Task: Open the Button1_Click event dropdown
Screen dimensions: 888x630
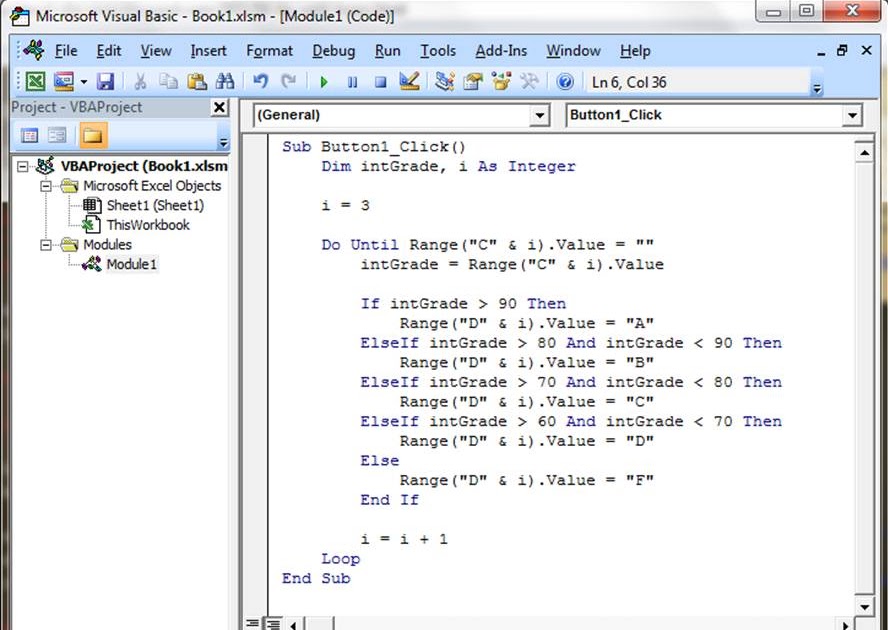Action: click(x=852, y=115)
